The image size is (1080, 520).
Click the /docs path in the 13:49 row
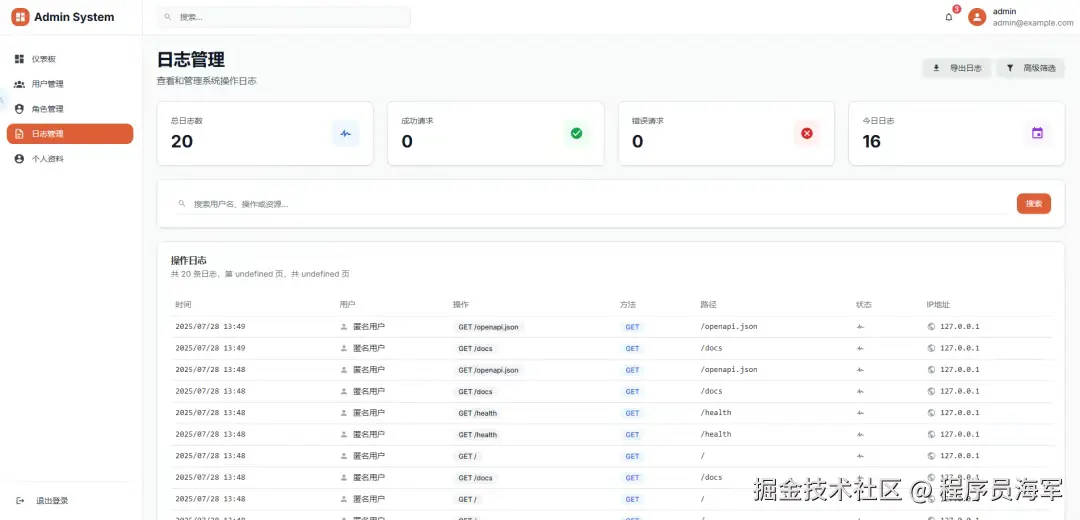(x=712, y=348)
